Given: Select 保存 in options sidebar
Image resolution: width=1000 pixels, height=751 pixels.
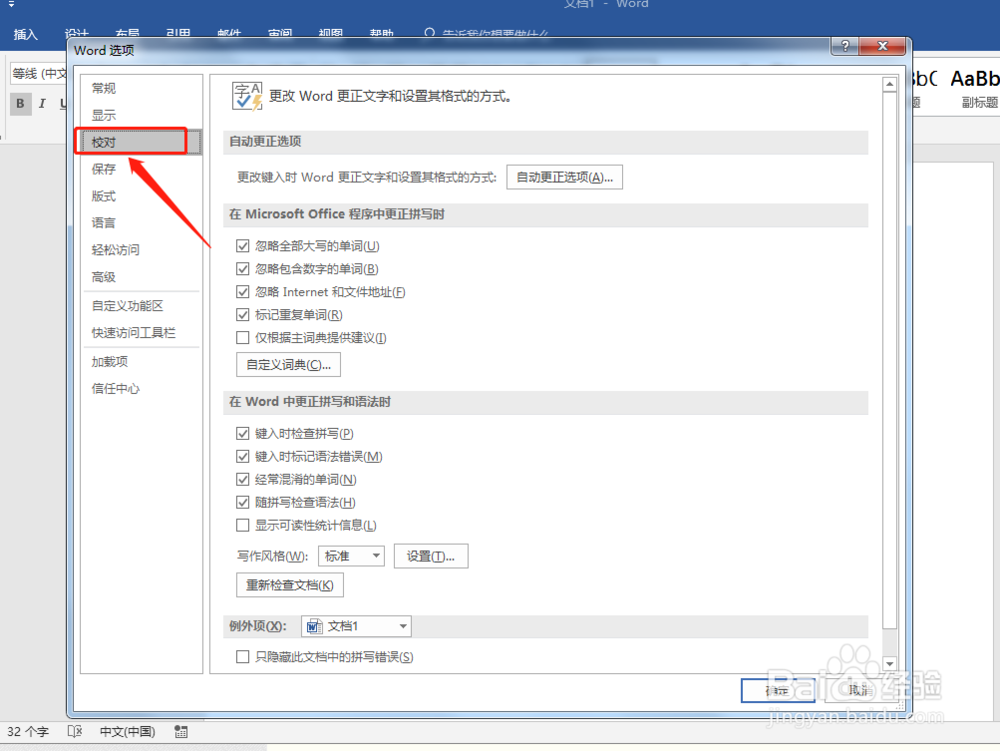Looking at the screenshot, I should (140, 169).
